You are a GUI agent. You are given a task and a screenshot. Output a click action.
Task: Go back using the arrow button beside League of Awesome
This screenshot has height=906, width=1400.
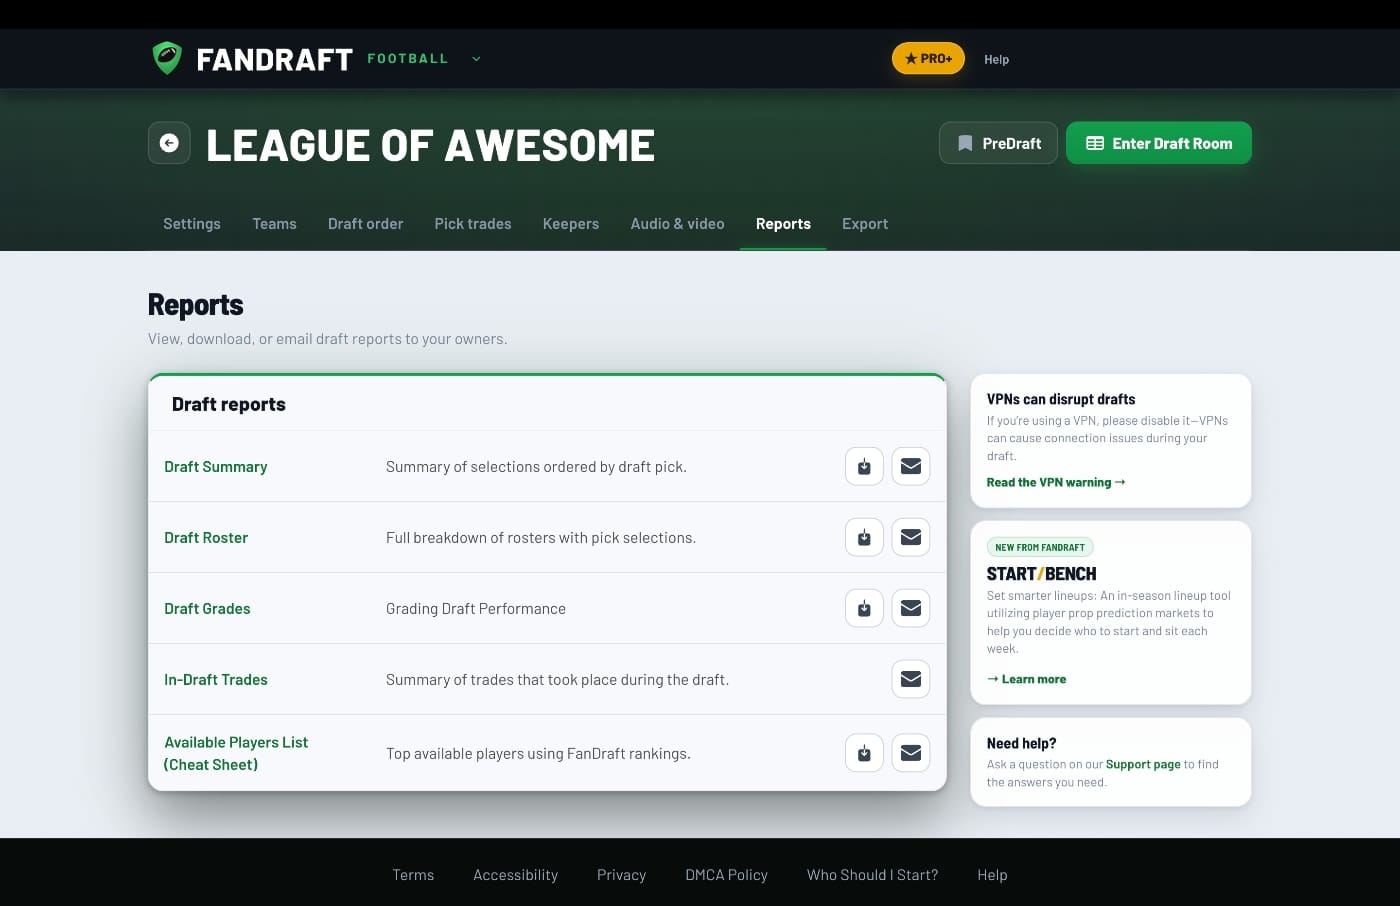[169, 143]
